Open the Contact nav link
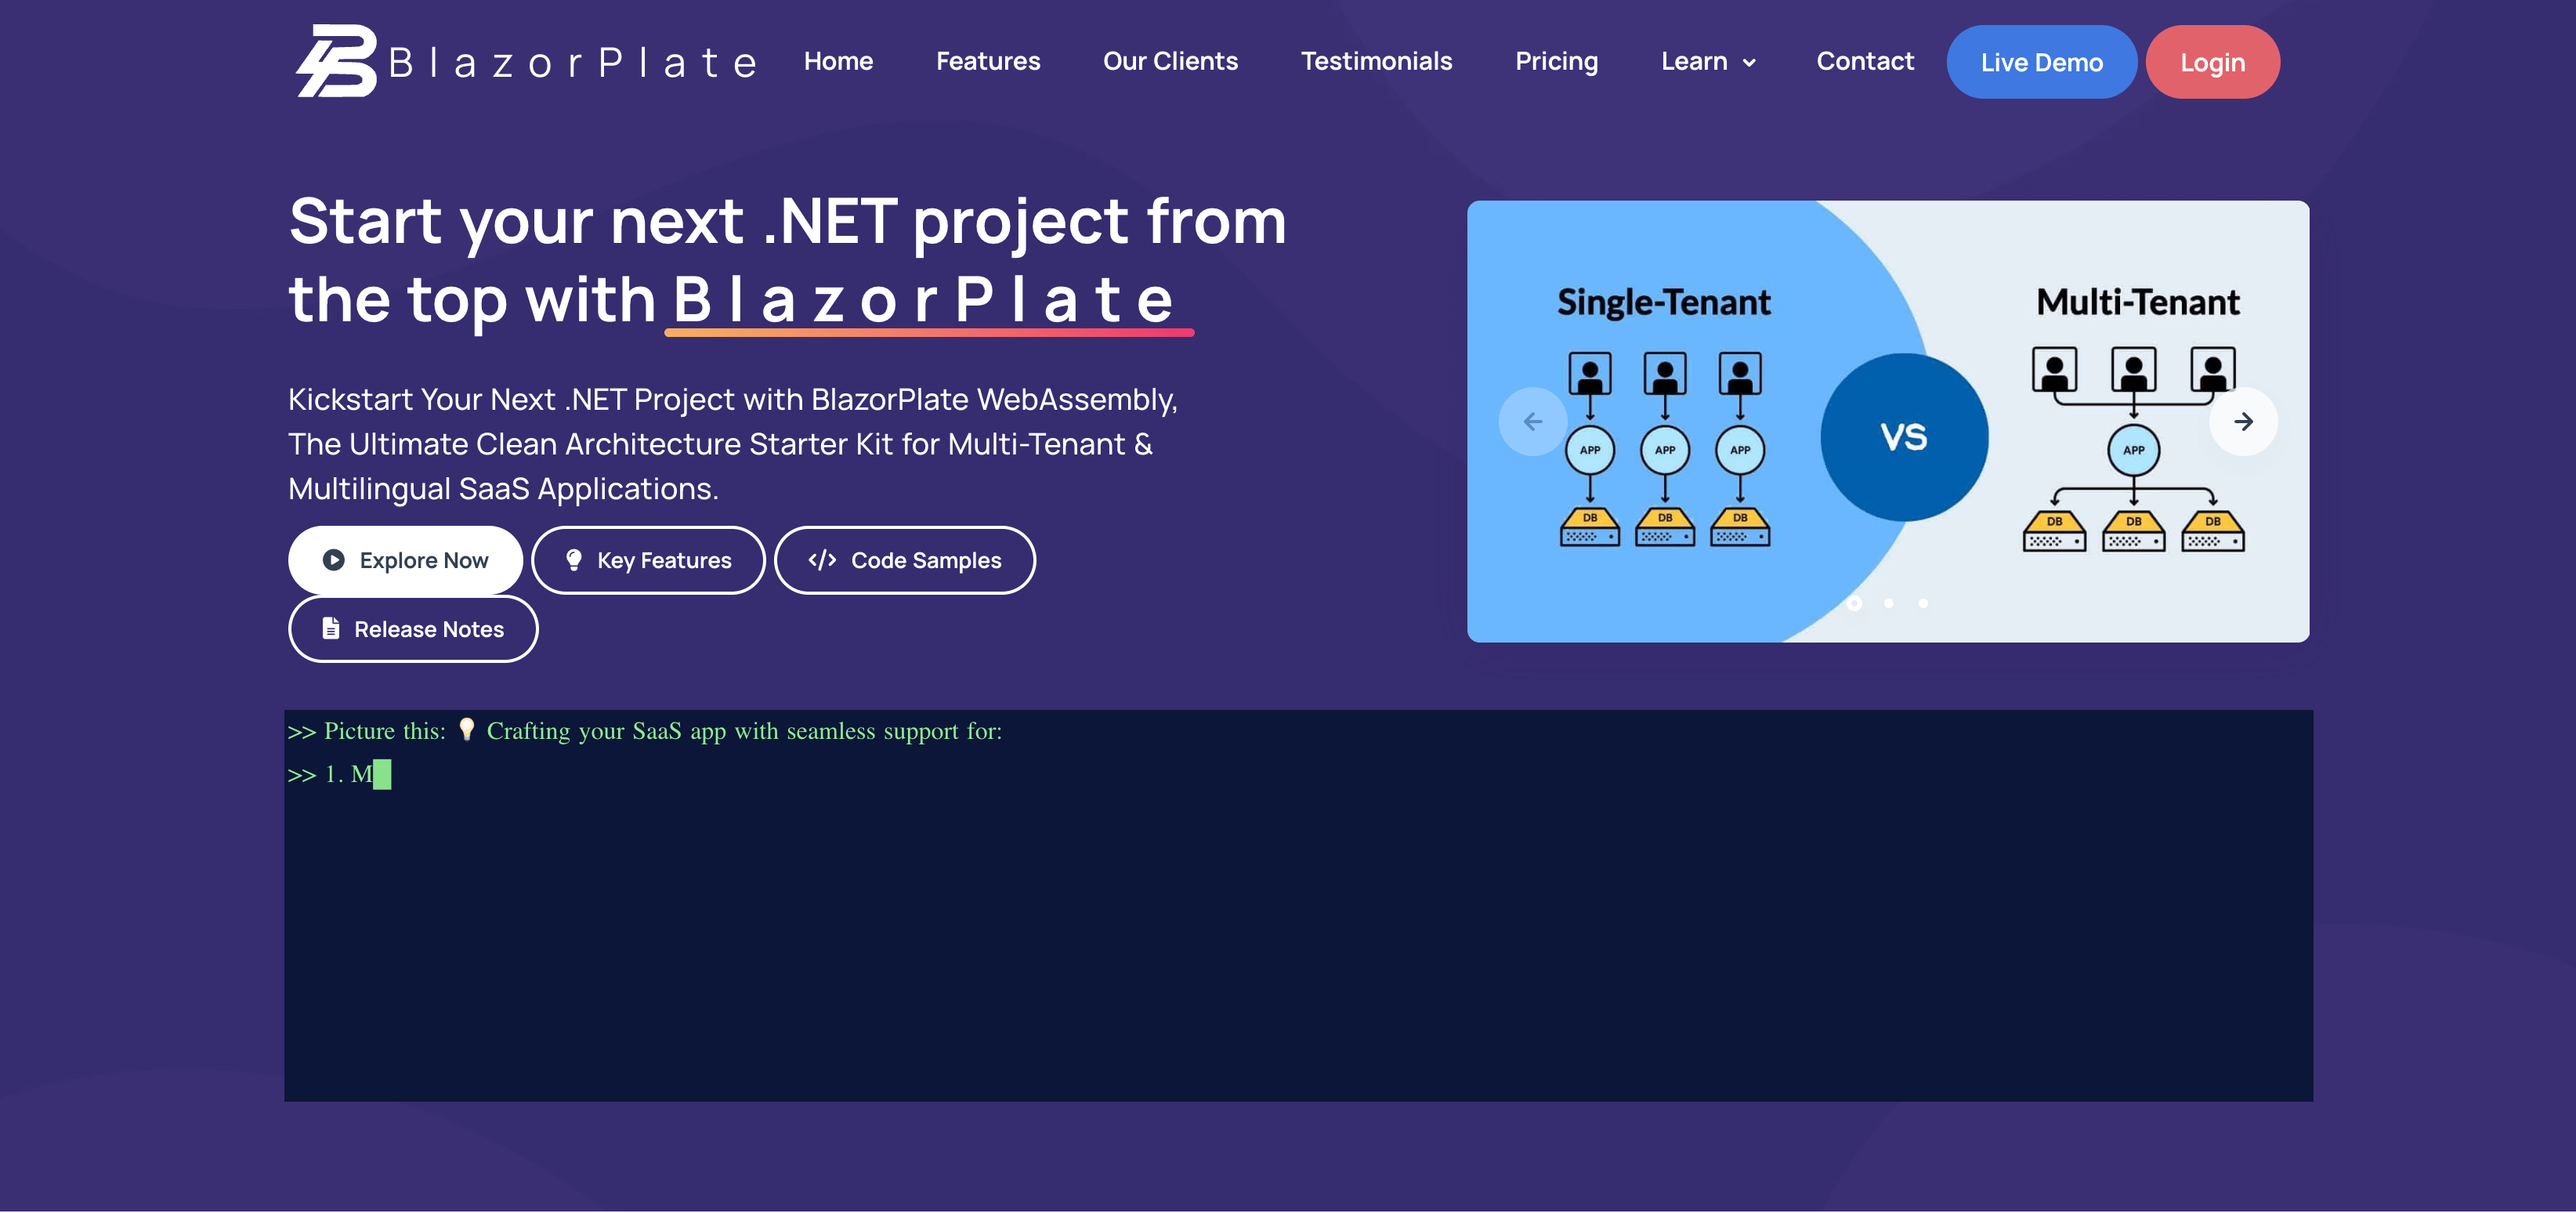 1865,61
